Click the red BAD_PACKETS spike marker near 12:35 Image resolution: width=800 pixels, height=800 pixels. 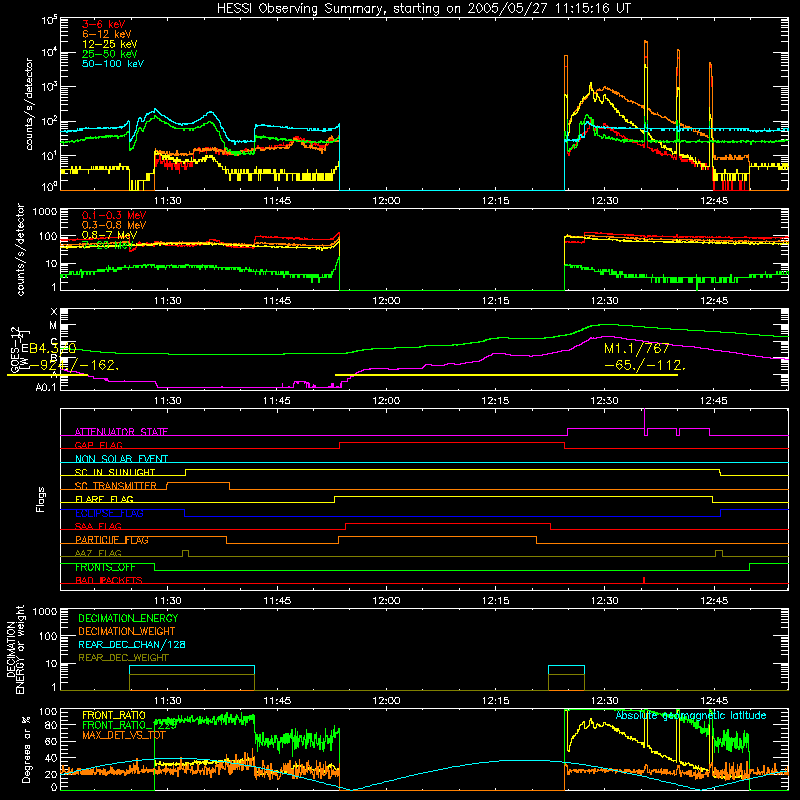point(644,580)
